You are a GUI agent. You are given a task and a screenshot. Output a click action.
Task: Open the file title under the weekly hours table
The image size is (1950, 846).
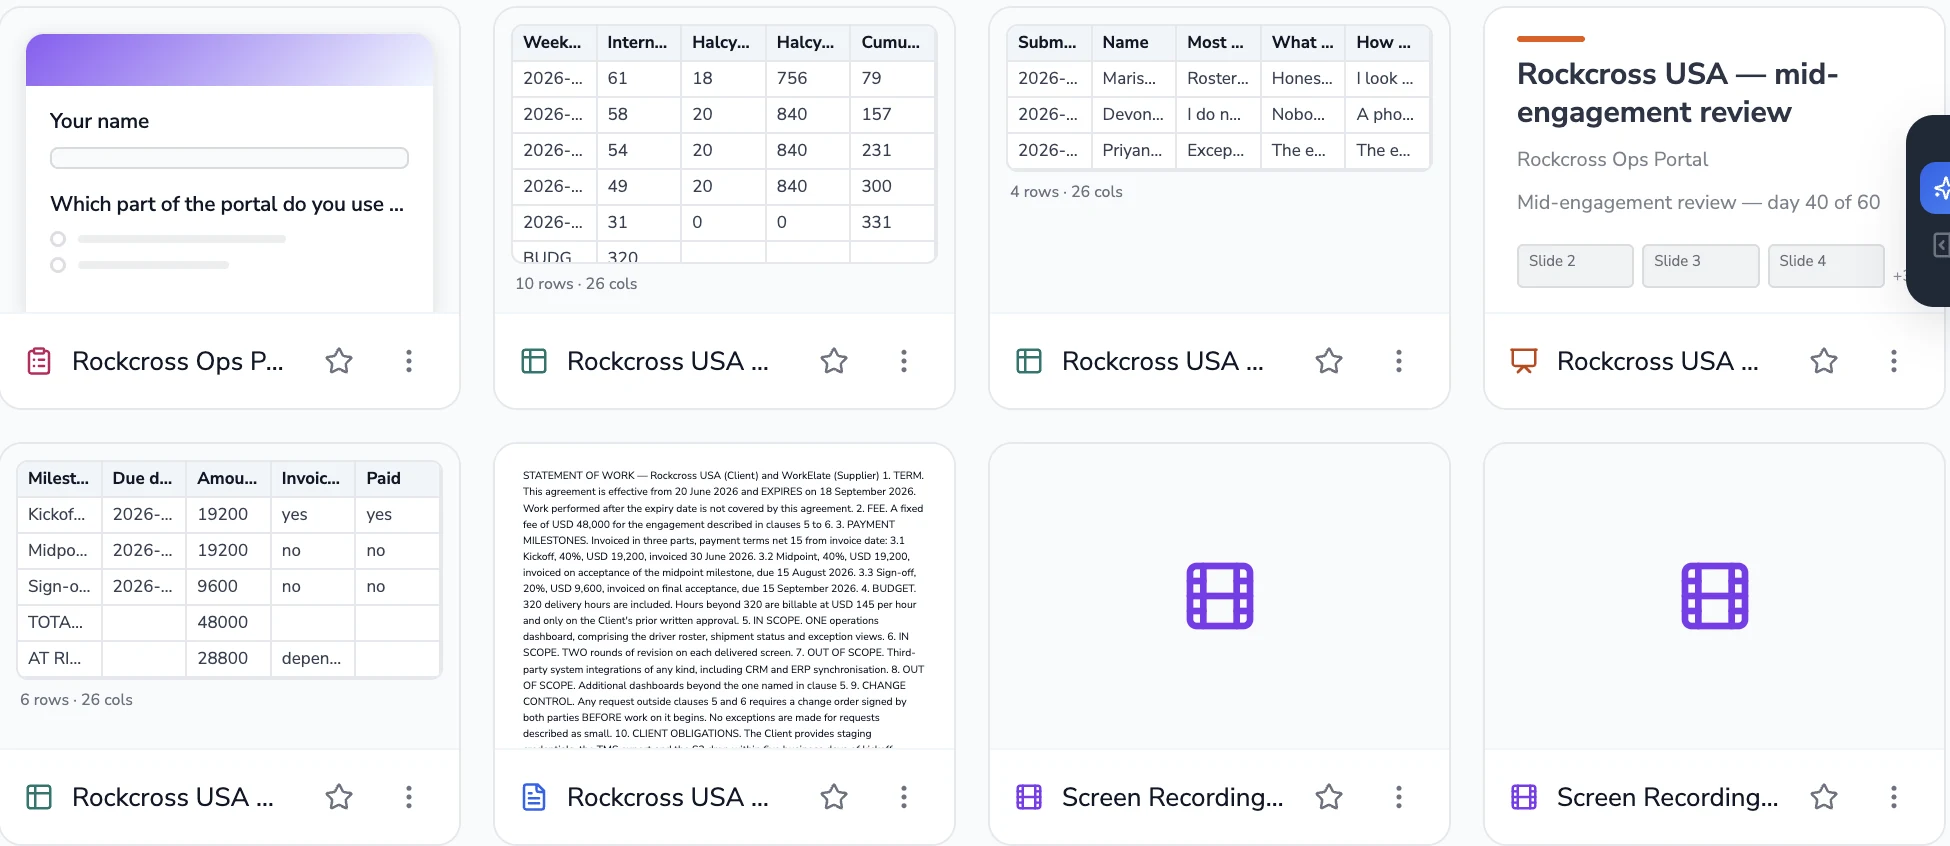pos(667,361)
